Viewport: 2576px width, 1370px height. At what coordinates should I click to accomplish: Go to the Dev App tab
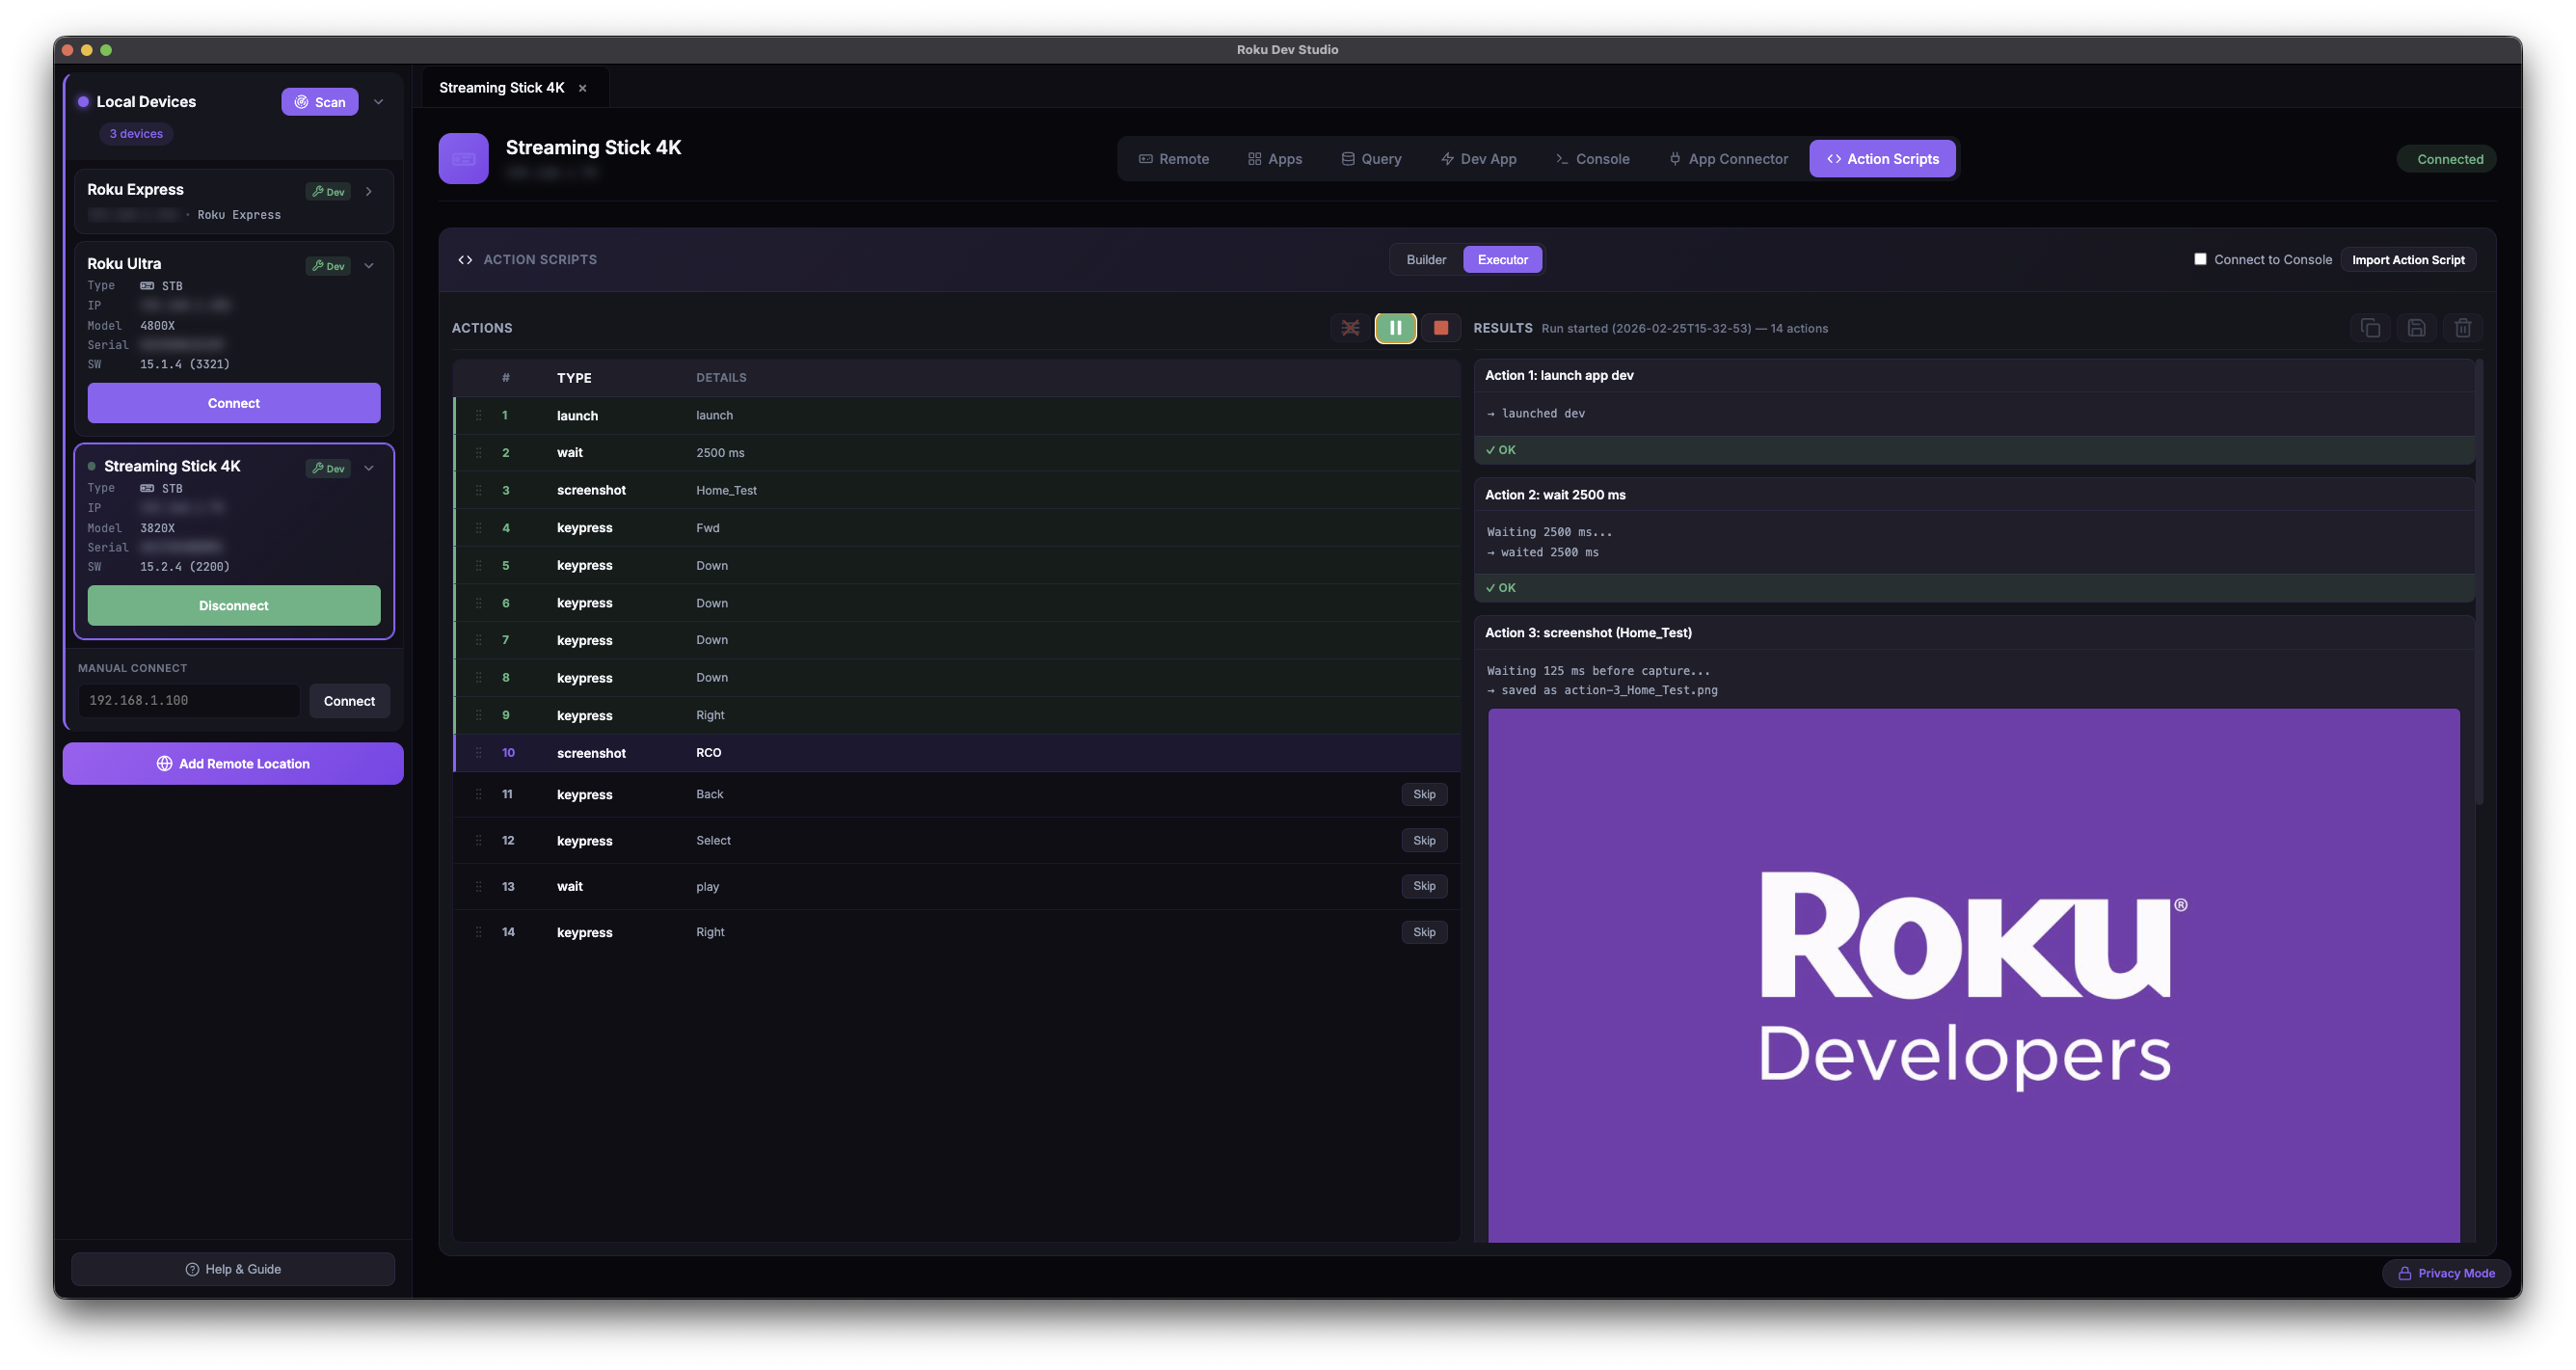[1478, 159]
